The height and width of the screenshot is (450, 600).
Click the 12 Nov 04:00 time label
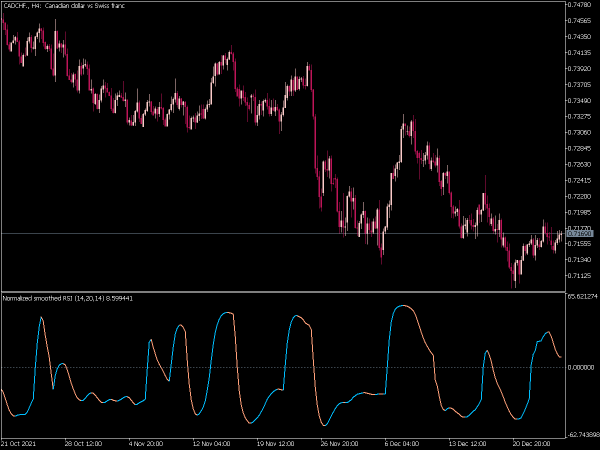[212, 443]
